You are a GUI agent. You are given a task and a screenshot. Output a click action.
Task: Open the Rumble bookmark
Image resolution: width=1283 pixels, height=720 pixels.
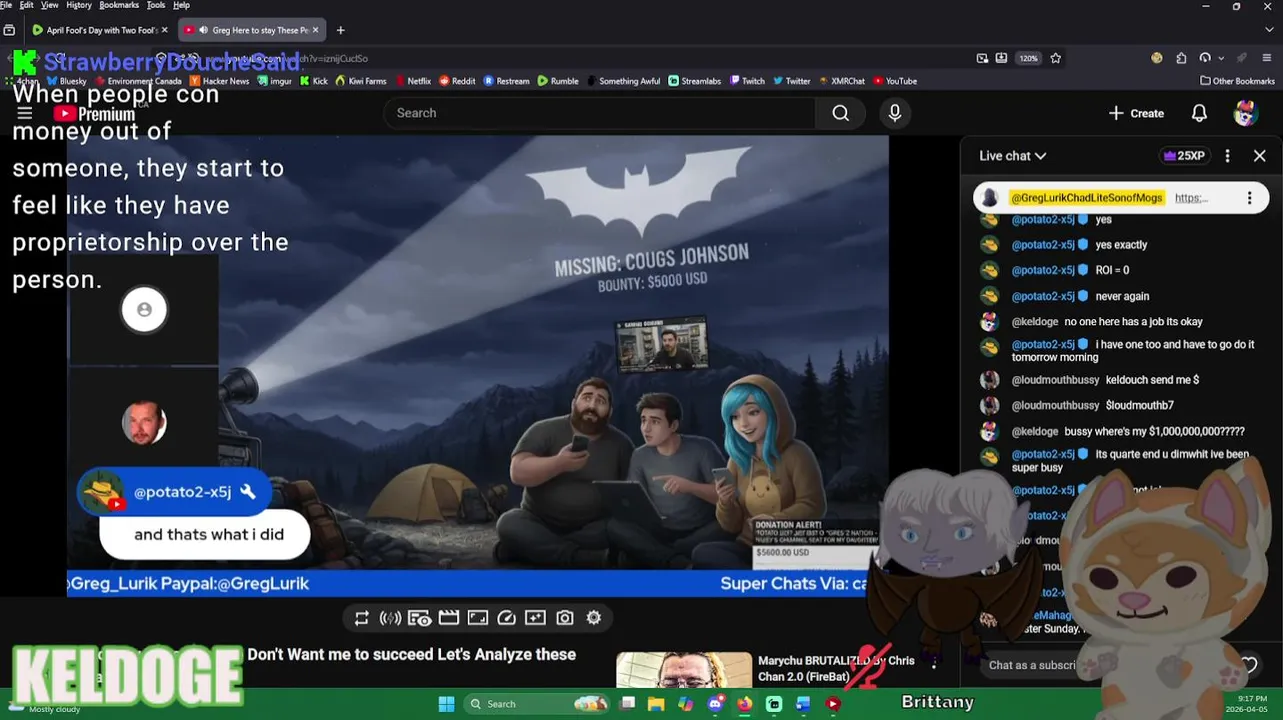tap(558, 81)
